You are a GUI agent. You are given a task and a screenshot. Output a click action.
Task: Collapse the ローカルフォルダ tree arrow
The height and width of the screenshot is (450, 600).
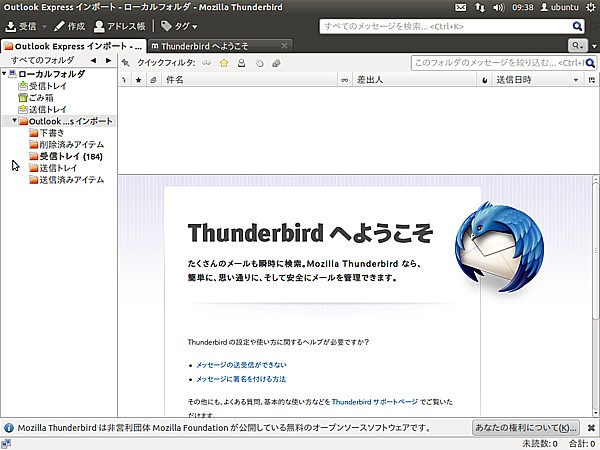[4, 73]
